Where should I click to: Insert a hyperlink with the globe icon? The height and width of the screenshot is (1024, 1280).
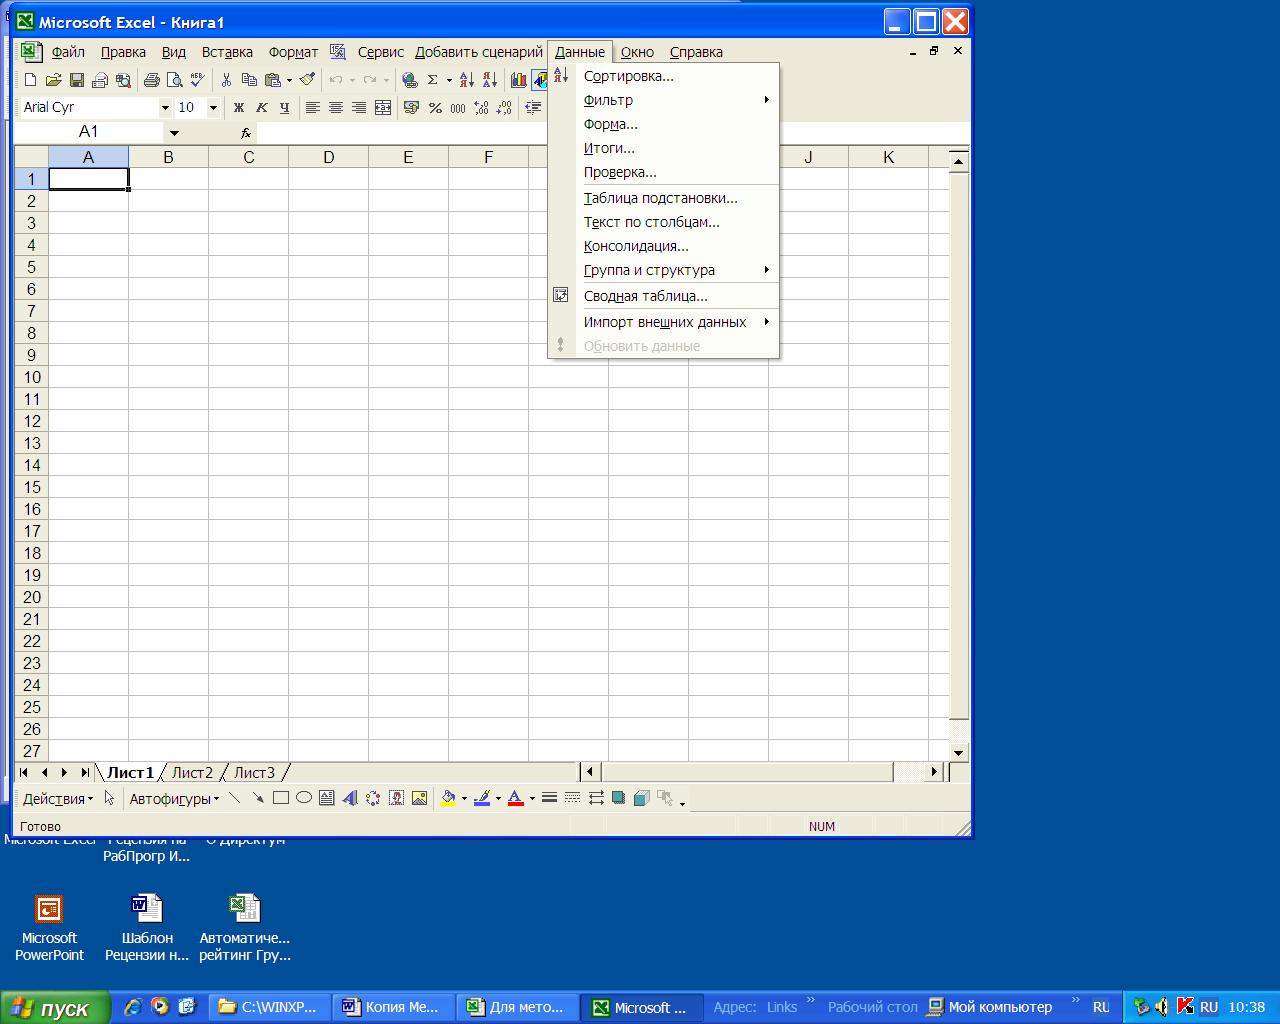tap(410, 80)
